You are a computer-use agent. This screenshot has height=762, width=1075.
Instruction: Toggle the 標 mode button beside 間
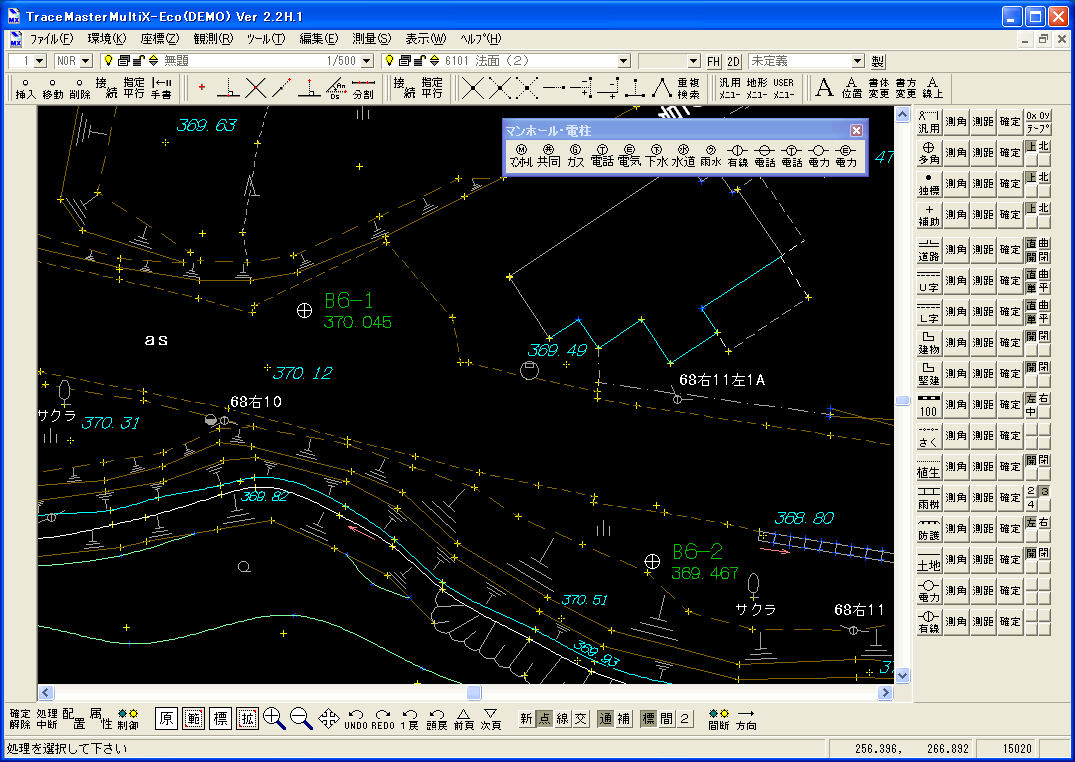(x=649, y=719)
